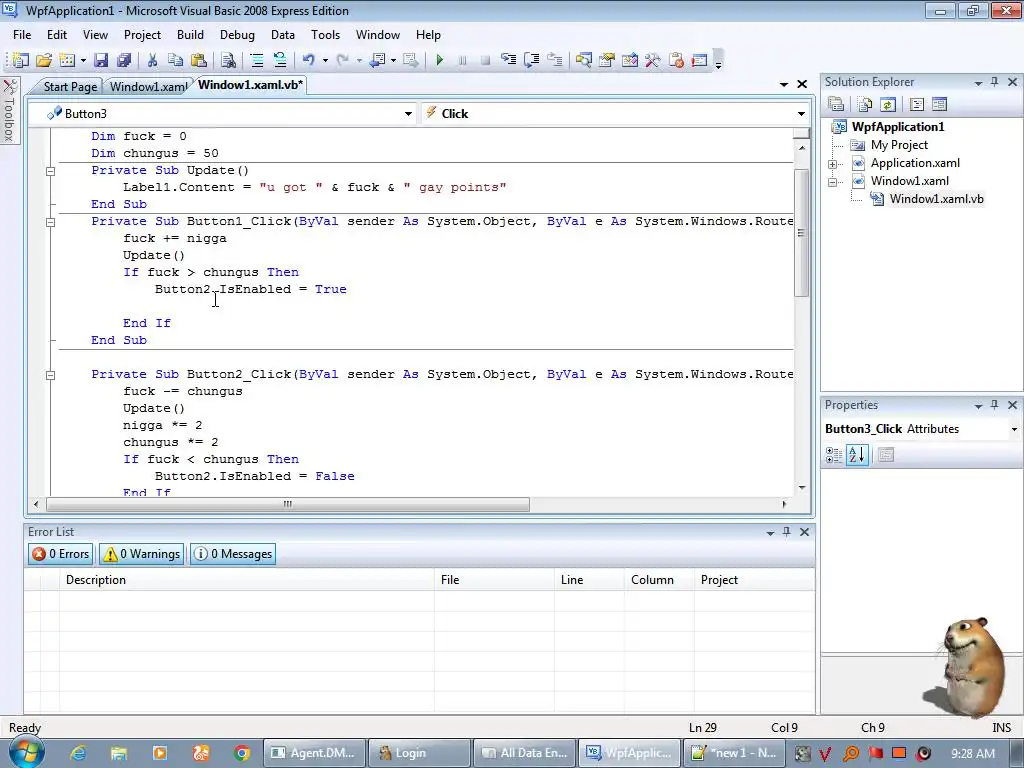Uncomment the selected lines icon
This screenshot has width=1024, height=768.
pos(280,61)
